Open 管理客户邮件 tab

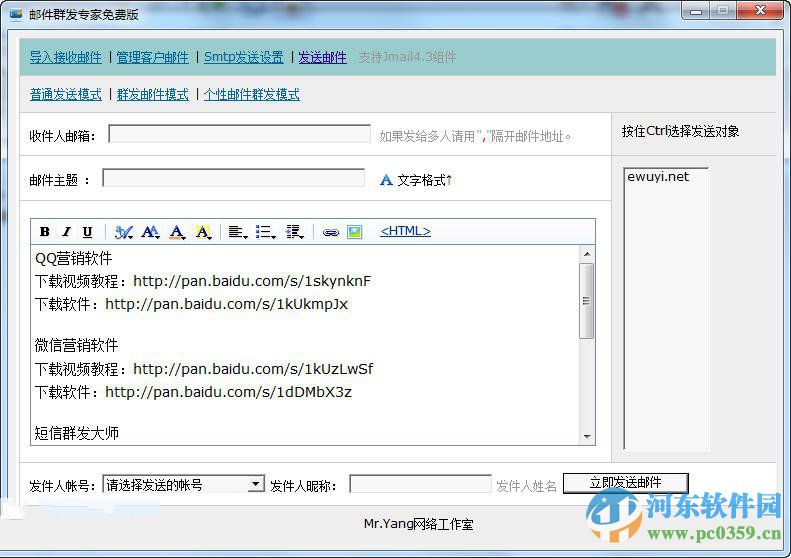152,57
